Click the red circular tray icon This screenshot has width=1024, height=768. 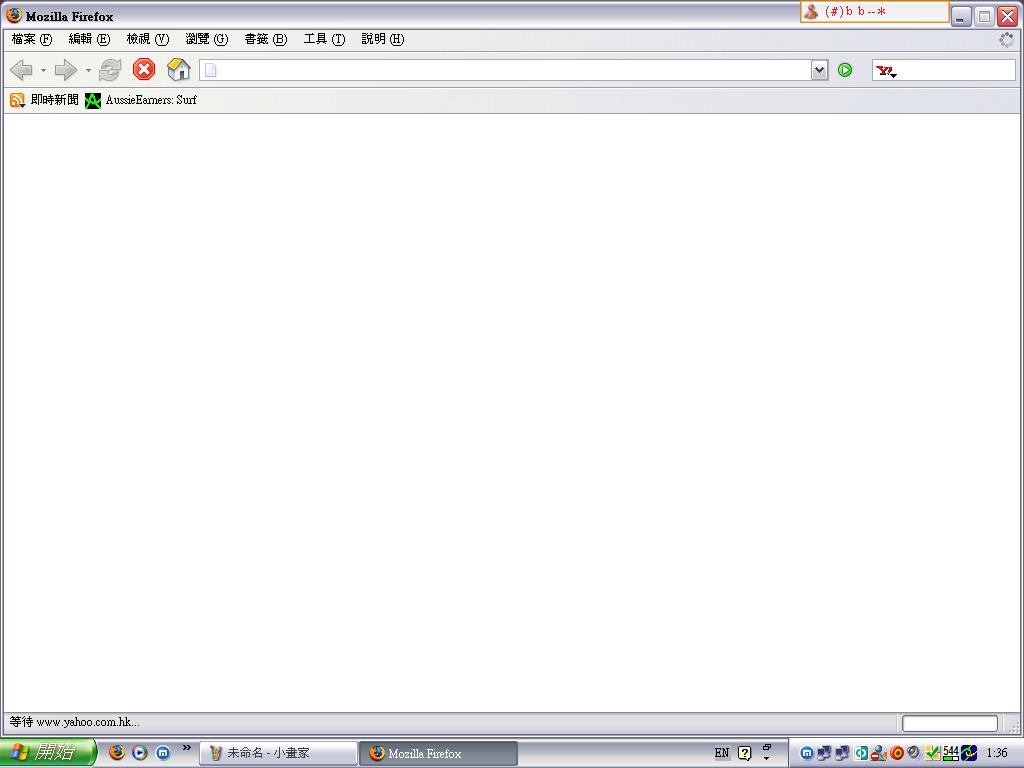(897, 753)
